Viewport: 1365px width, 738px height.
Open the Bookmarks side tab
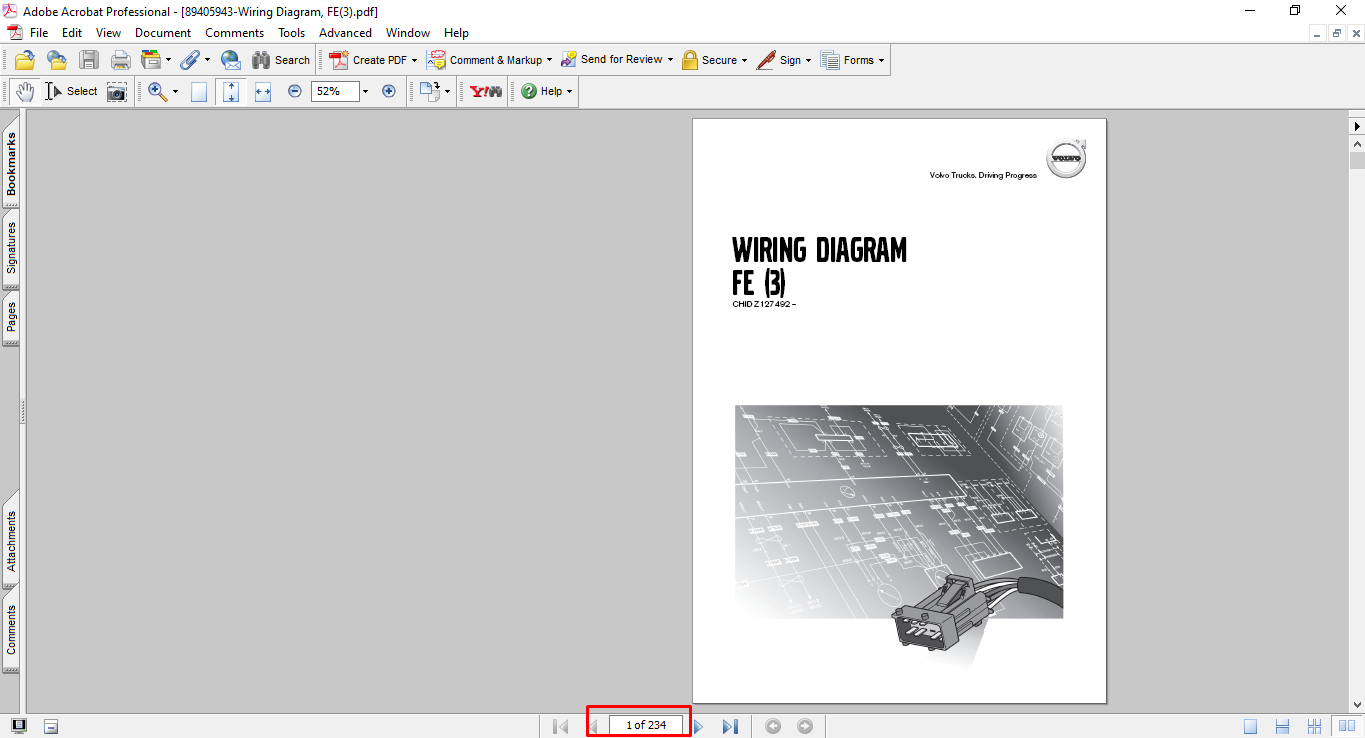click(x=11, y=165)
